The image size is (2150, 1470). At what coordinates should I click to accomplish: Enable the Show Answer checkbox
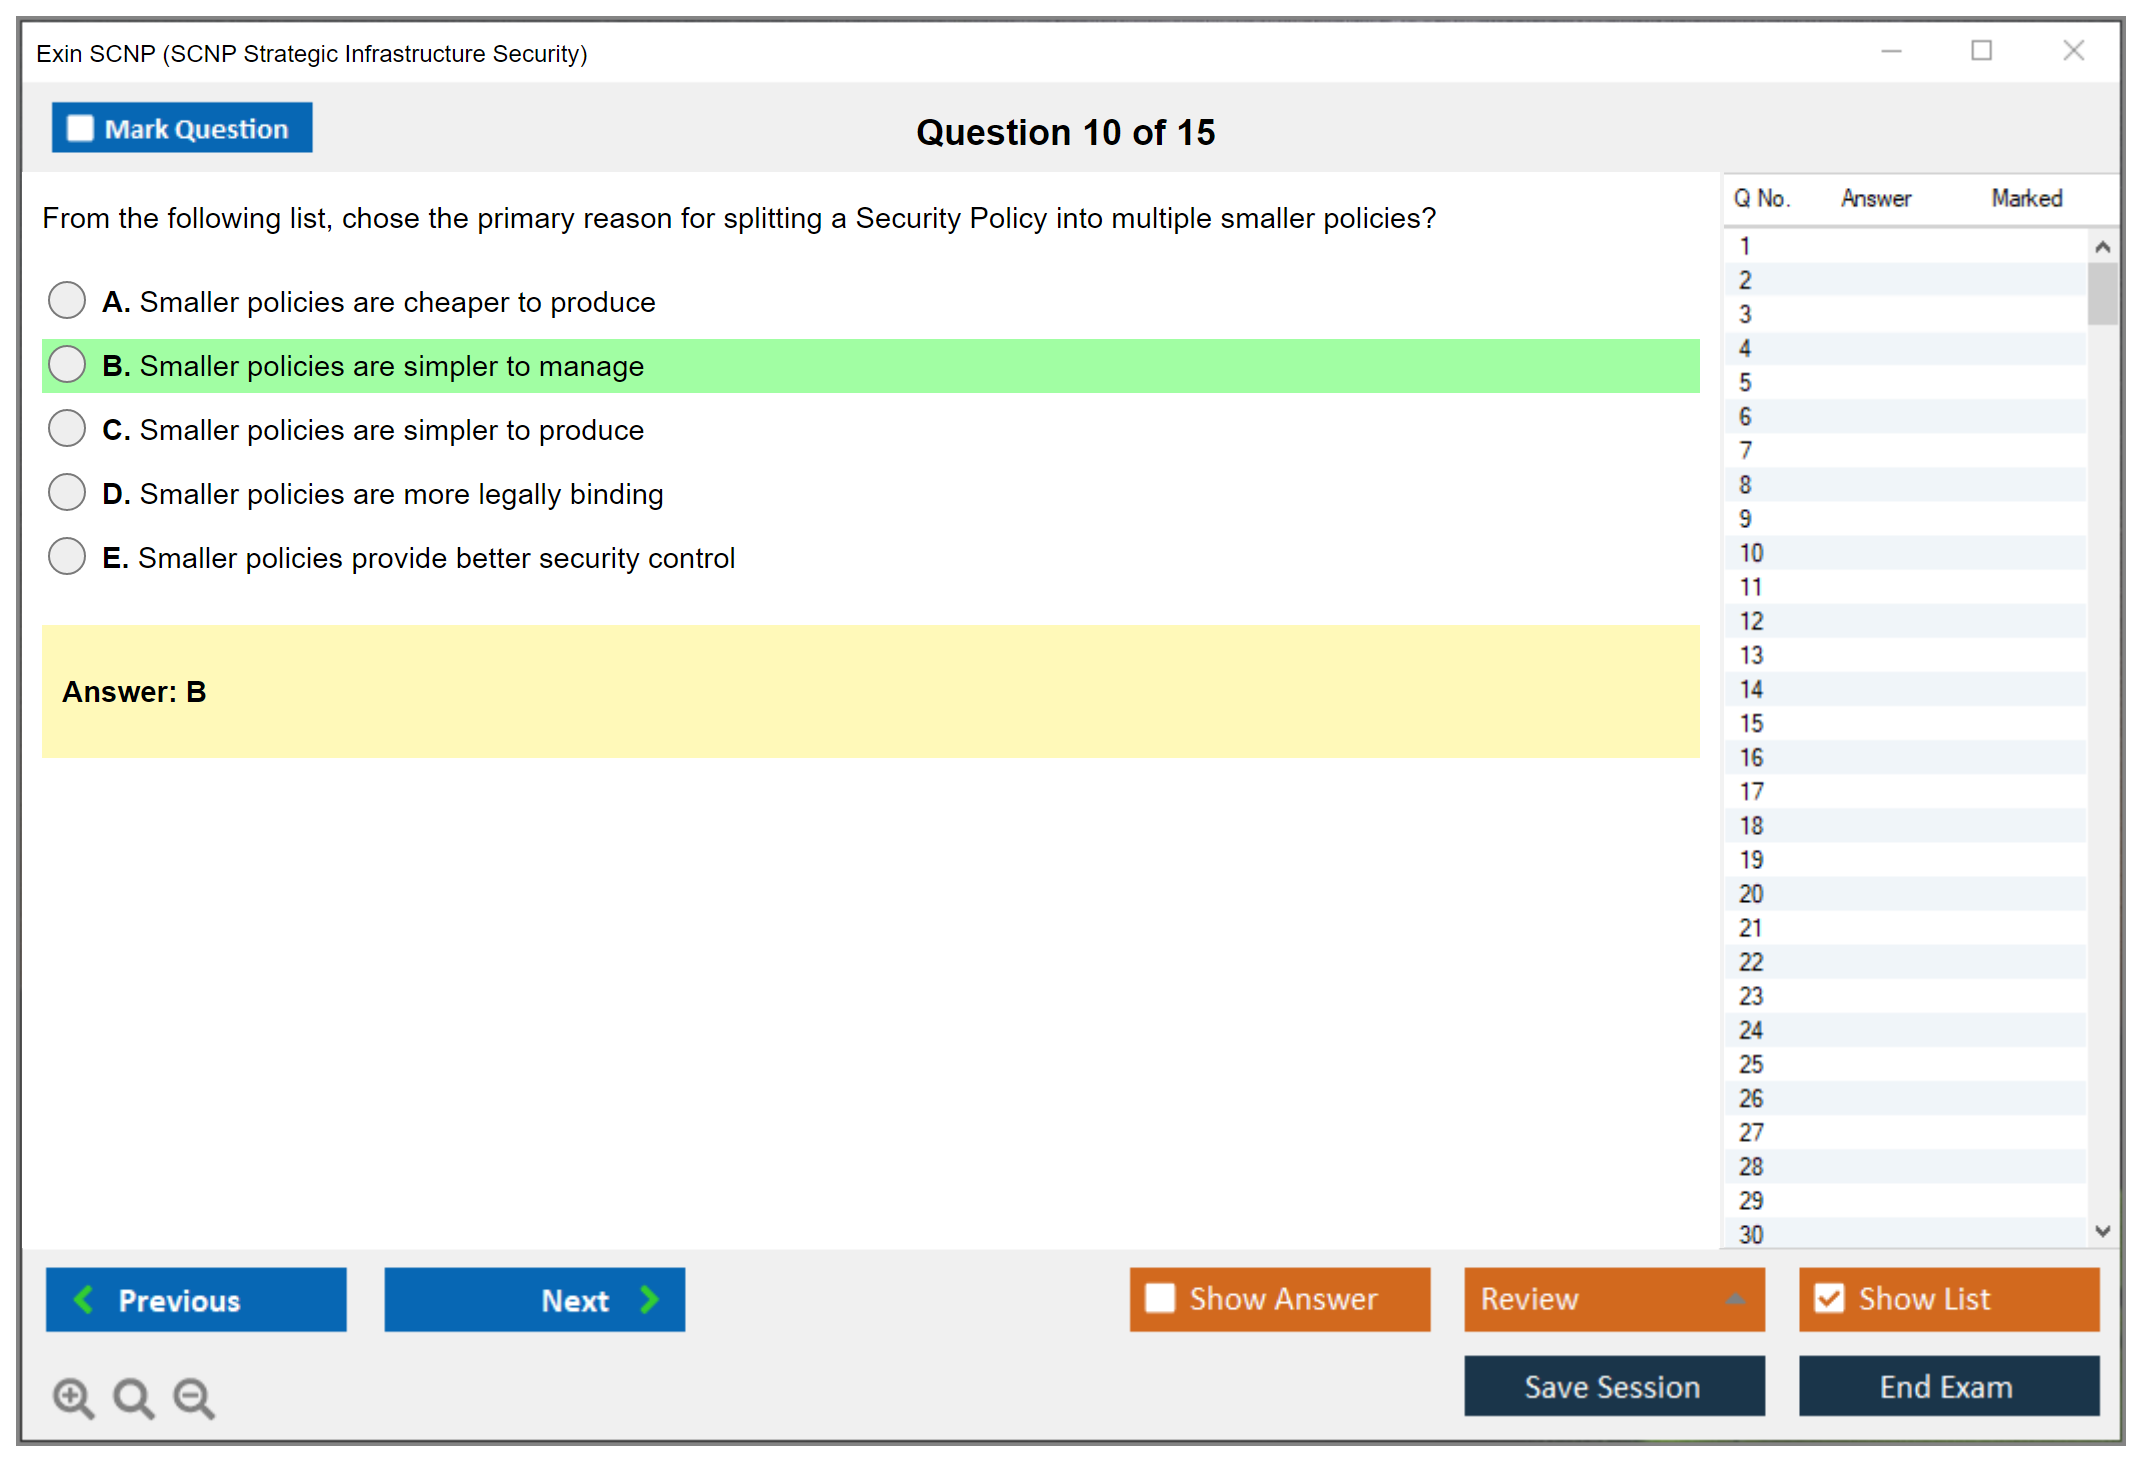pos(1160,1298)
